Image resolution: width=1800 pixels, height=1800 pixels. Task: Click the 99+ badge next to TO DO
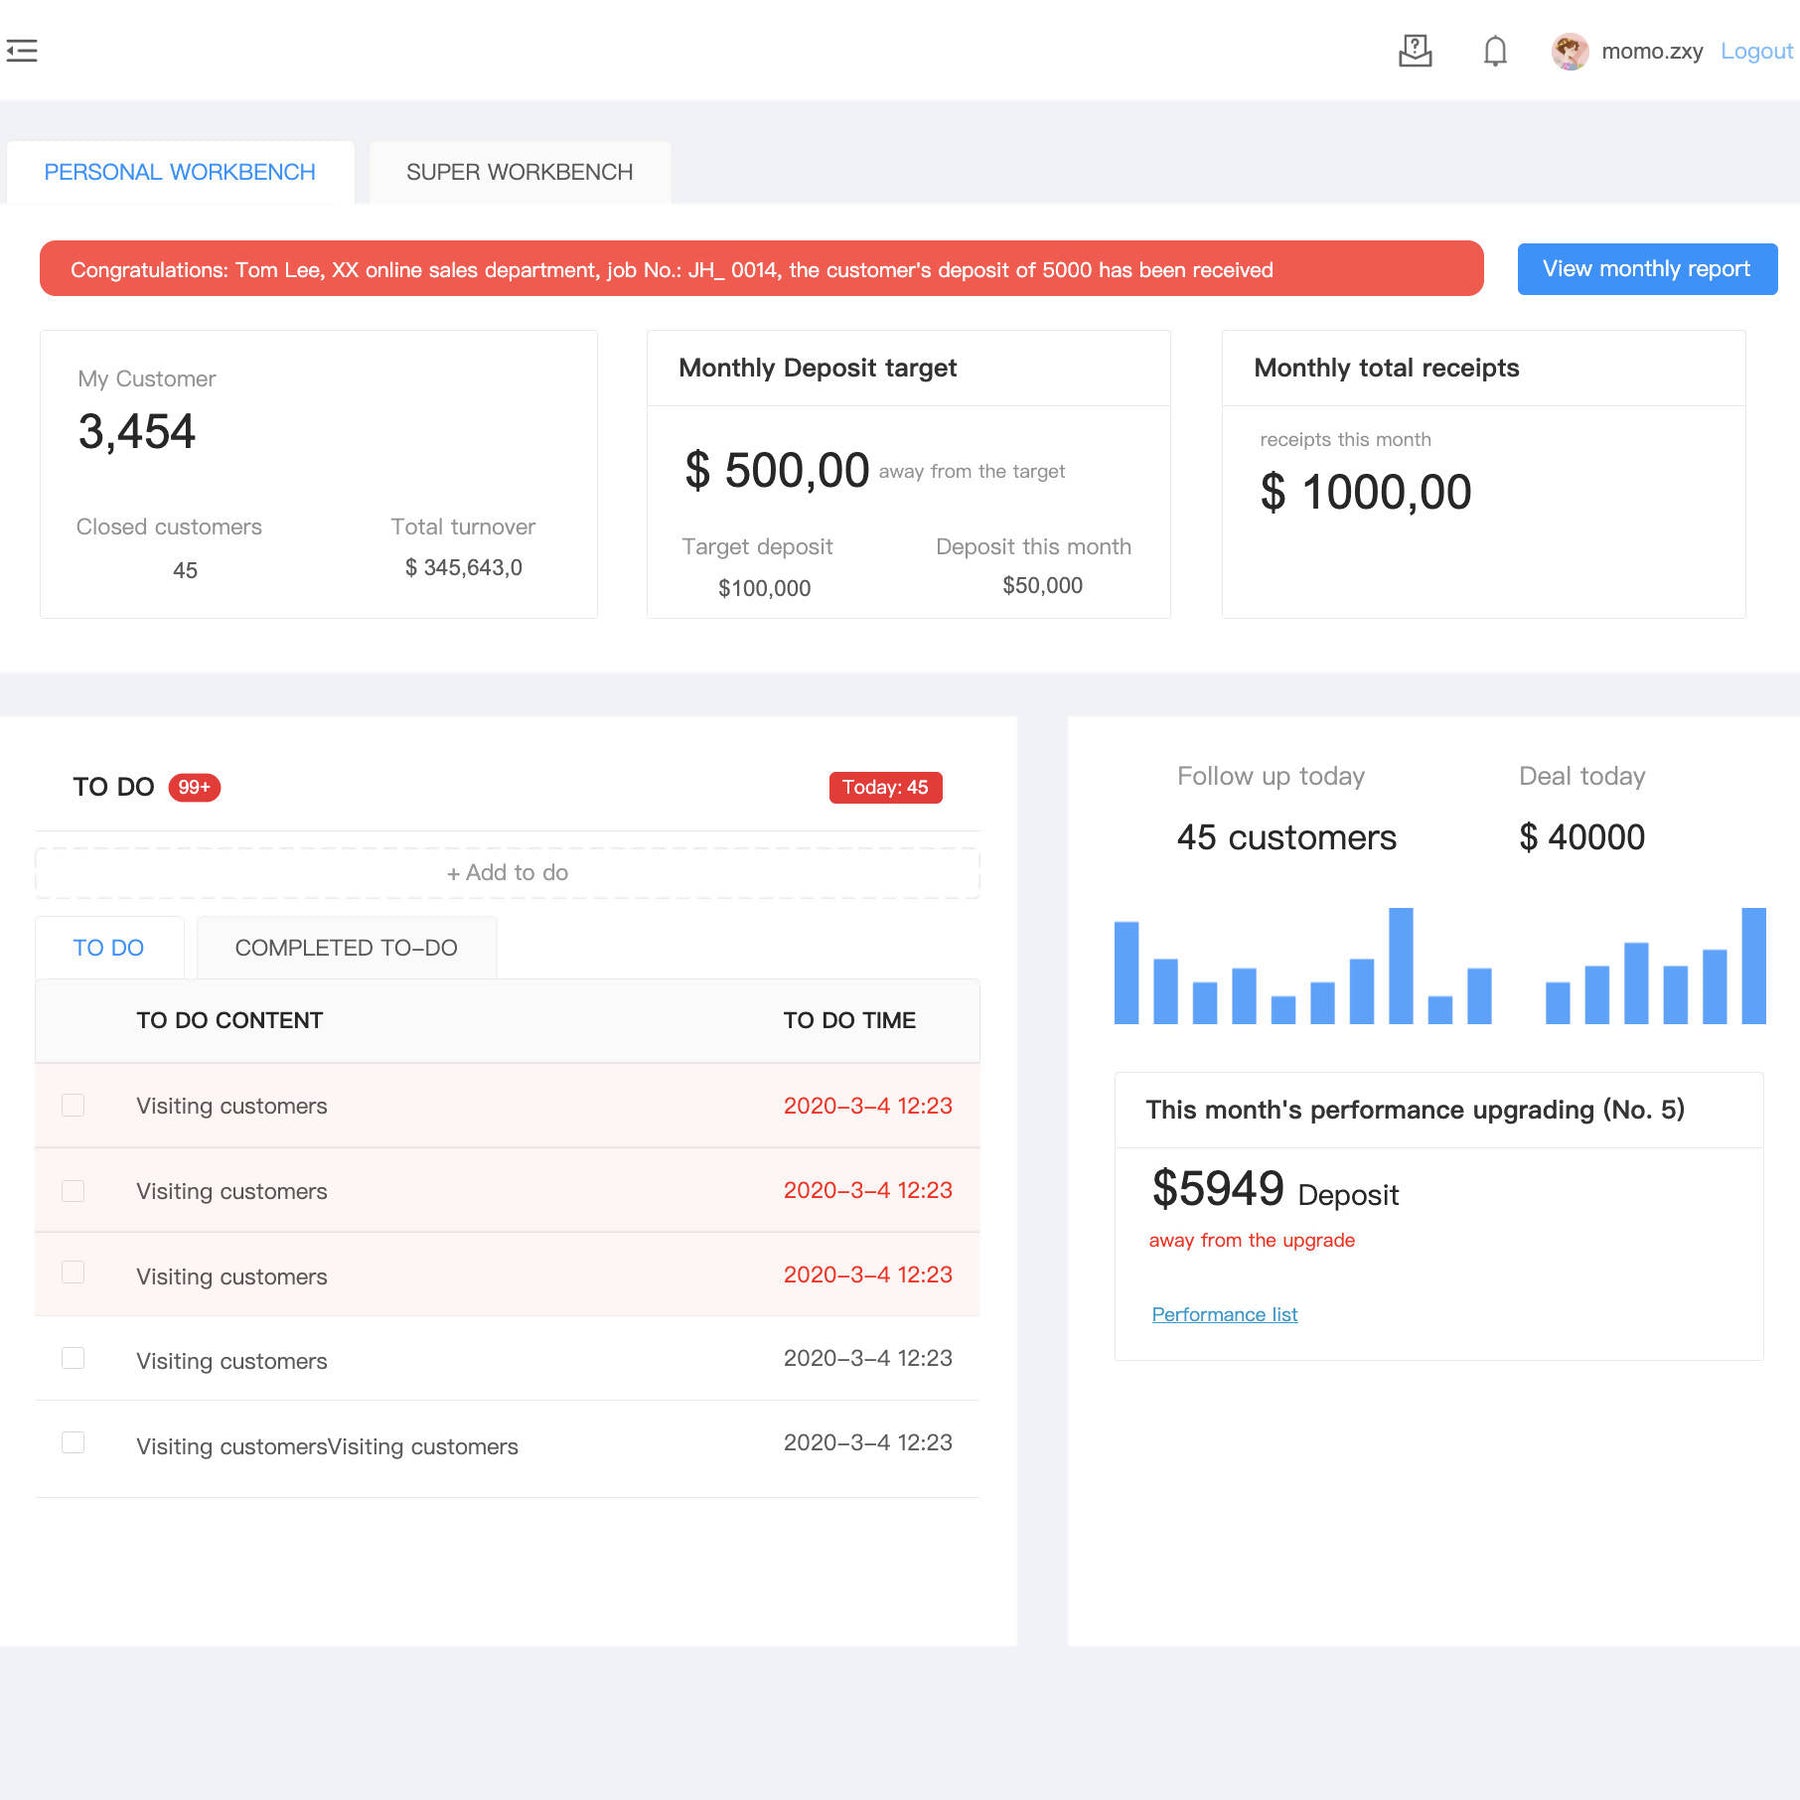tap(194, 787)
